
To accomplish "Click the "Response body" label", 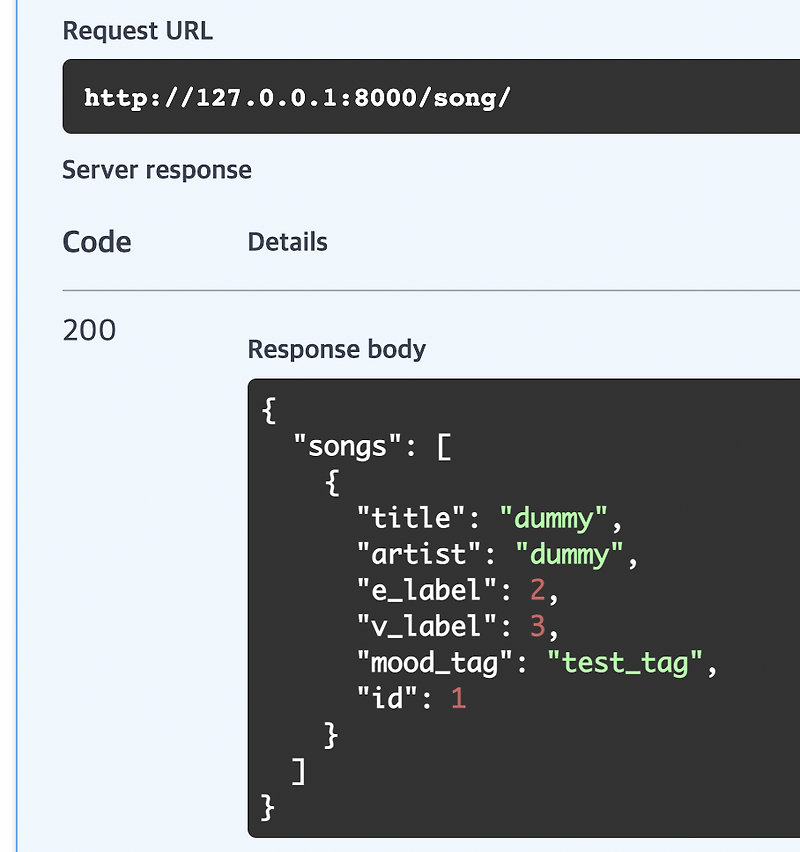I will (336, 349).
